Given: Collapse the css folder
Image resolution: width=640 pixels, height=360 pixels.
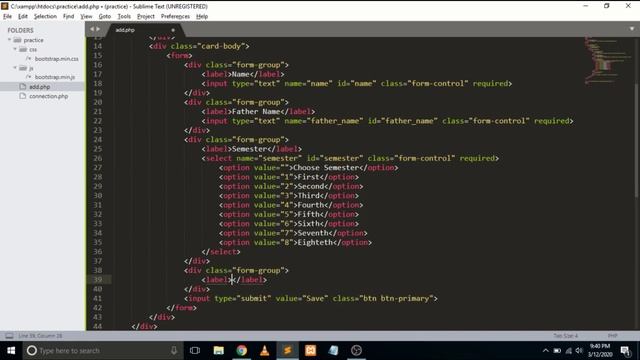Looking at the screenshot, I should (15, 49).
